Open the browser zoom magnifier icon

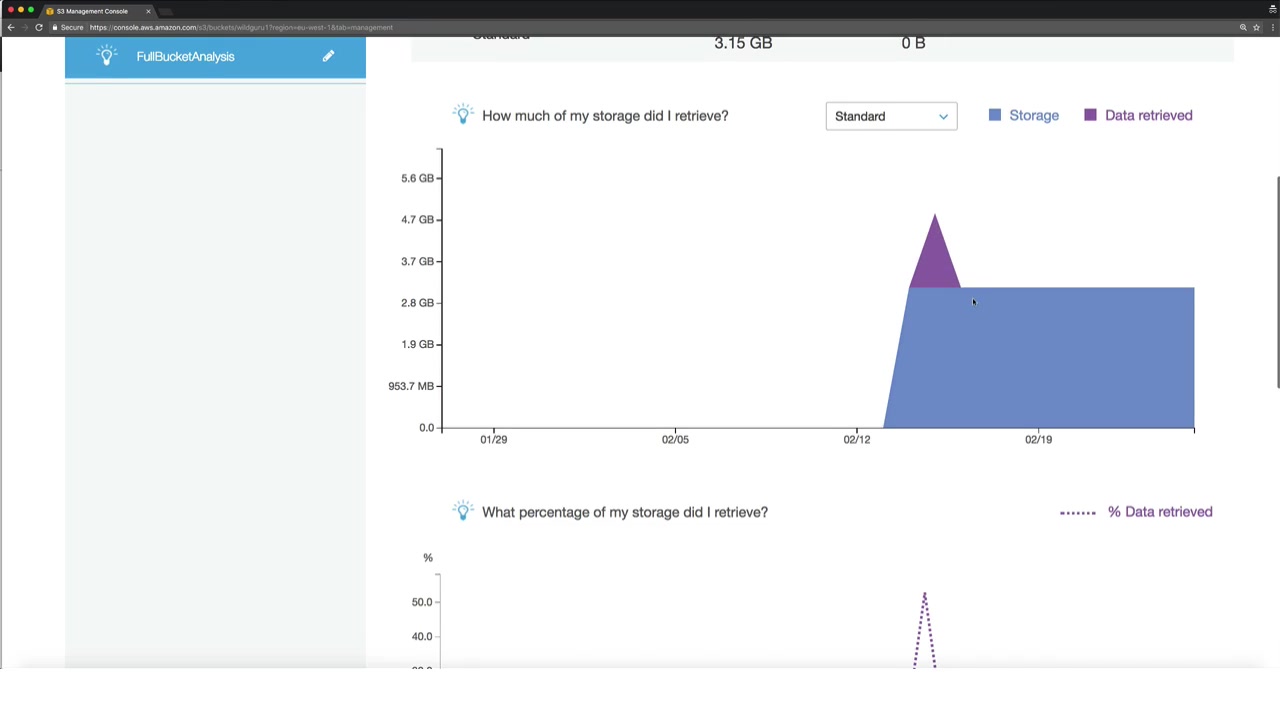(1243, 27)
